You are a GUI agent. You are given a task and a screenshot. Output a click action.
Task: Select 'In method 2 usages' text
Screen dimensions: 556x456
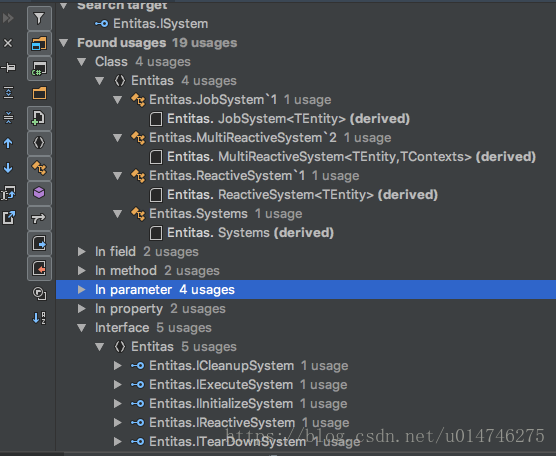click(x=157, y=271)
